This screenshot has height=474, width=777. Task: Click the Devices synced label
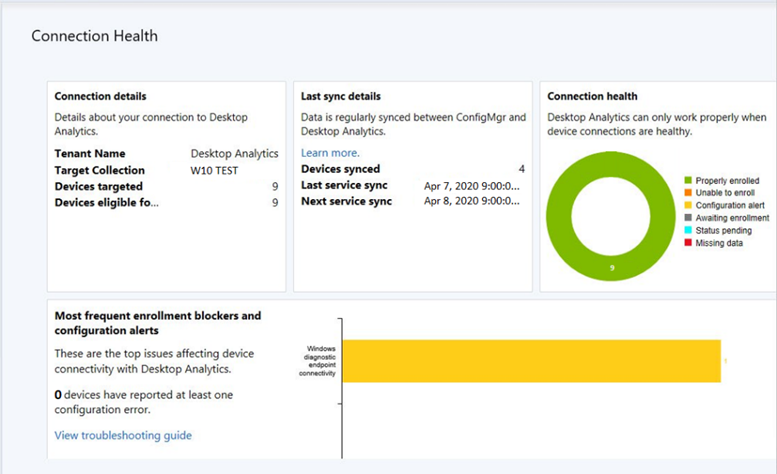pyautogui.click(x=340, y=169)
